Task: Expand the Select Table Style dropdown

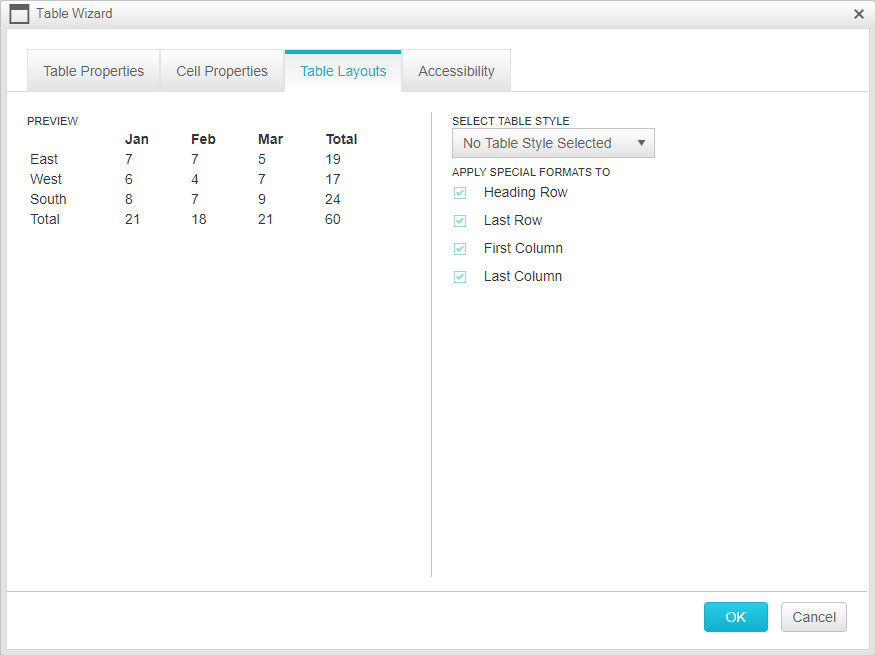Action: tap(553, 143)
